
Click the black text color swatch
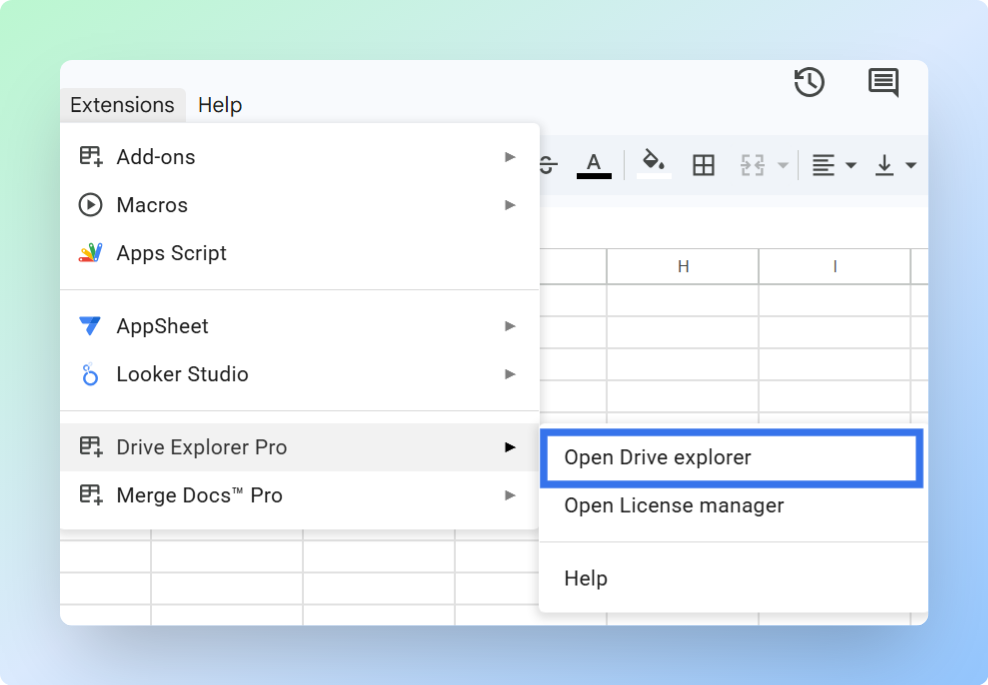coord(593,177)
